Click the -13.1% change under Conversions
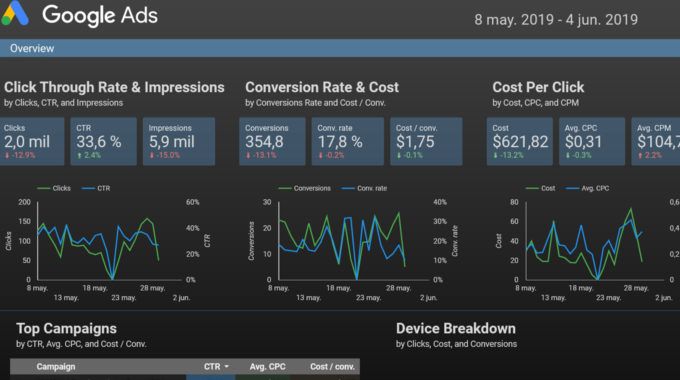680x380 pixels. click(261, 155)
